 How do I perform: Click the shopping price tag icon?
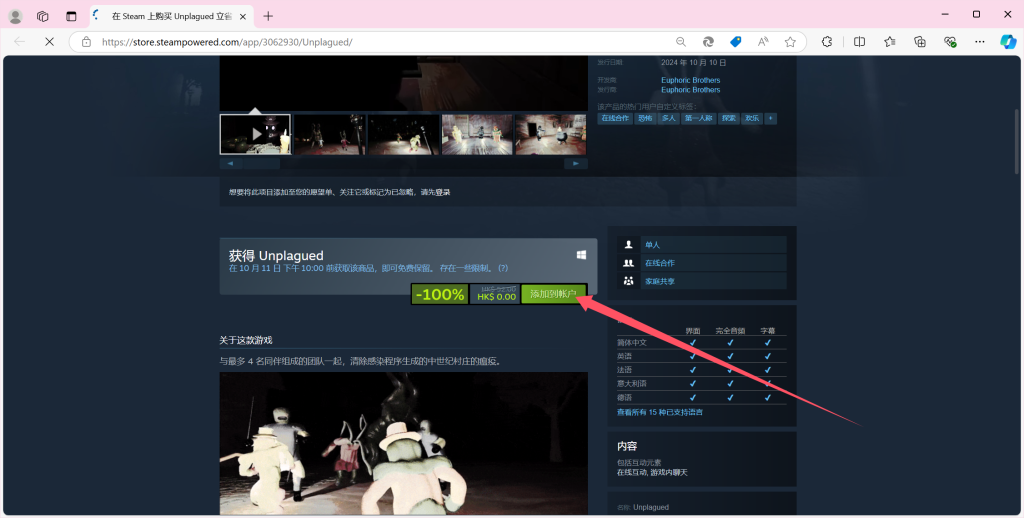click(x=735, y=42)
